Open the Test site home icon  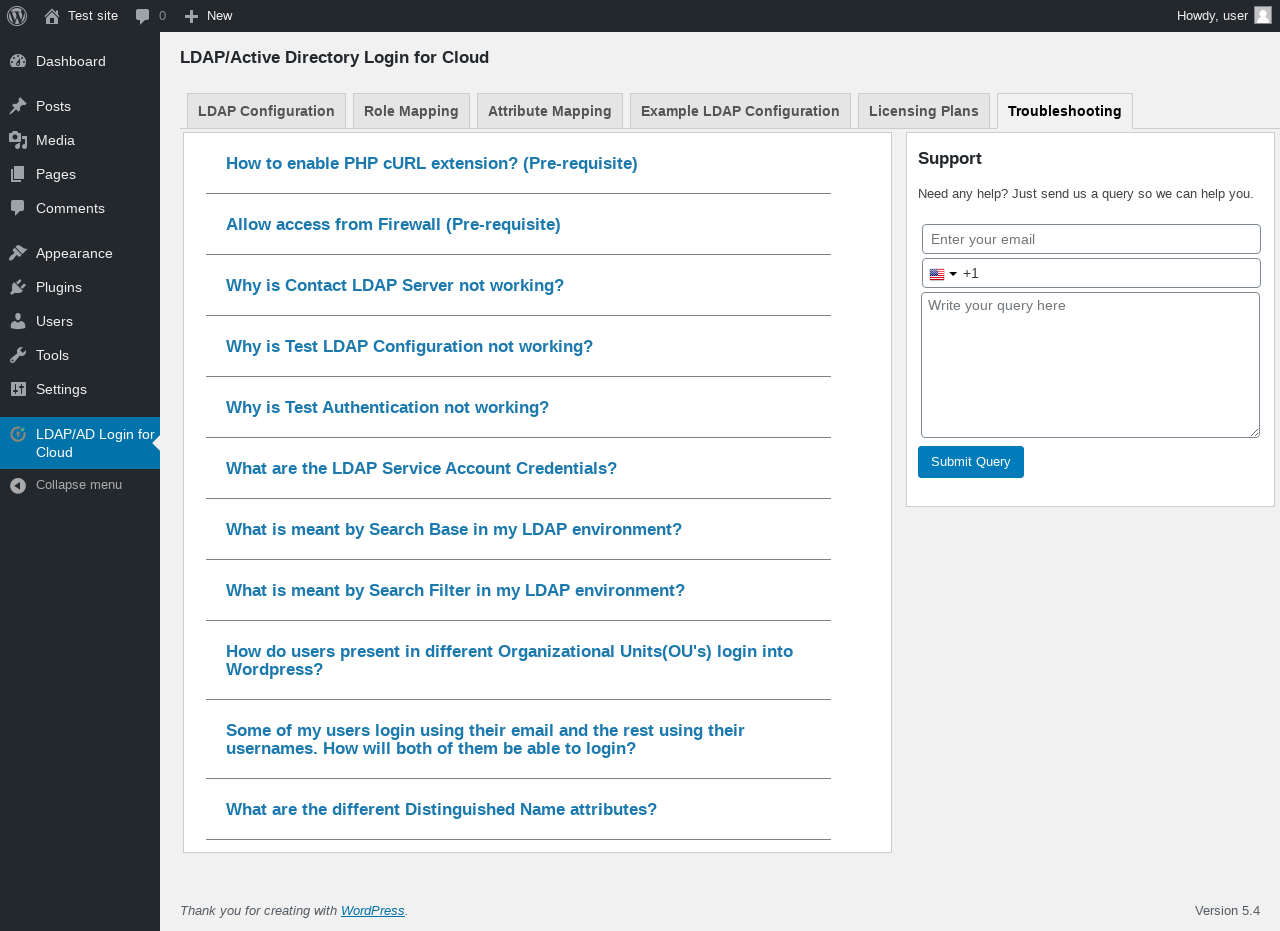click(x=52, y=16)
